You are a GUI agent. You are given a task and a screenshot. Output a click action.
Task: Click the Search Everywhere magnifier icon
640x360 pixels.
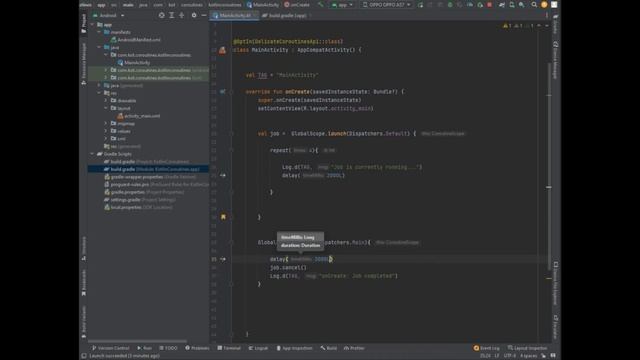[x=534, y=5]
